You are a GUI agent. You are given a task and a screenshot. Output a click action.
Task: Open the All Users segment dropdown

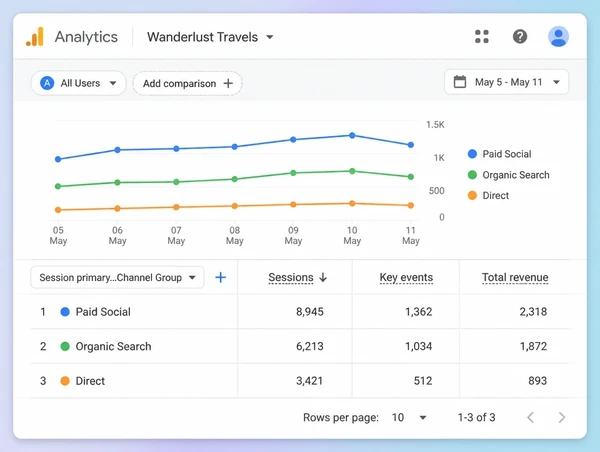coord(78,83)
